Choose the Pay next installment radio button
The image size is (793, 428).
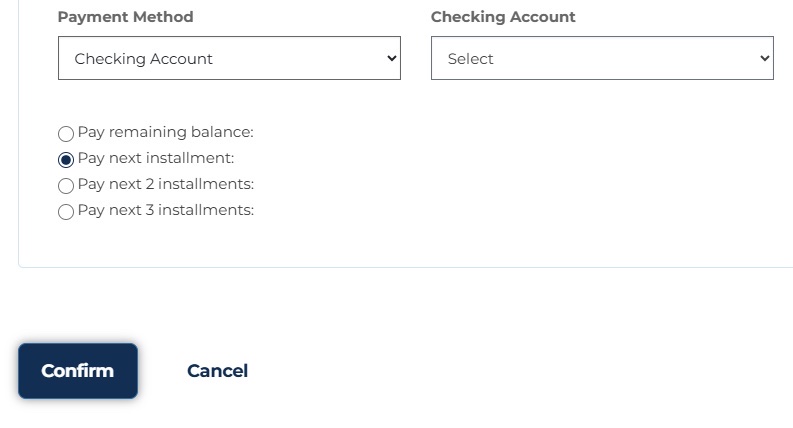tap(66, 160)
